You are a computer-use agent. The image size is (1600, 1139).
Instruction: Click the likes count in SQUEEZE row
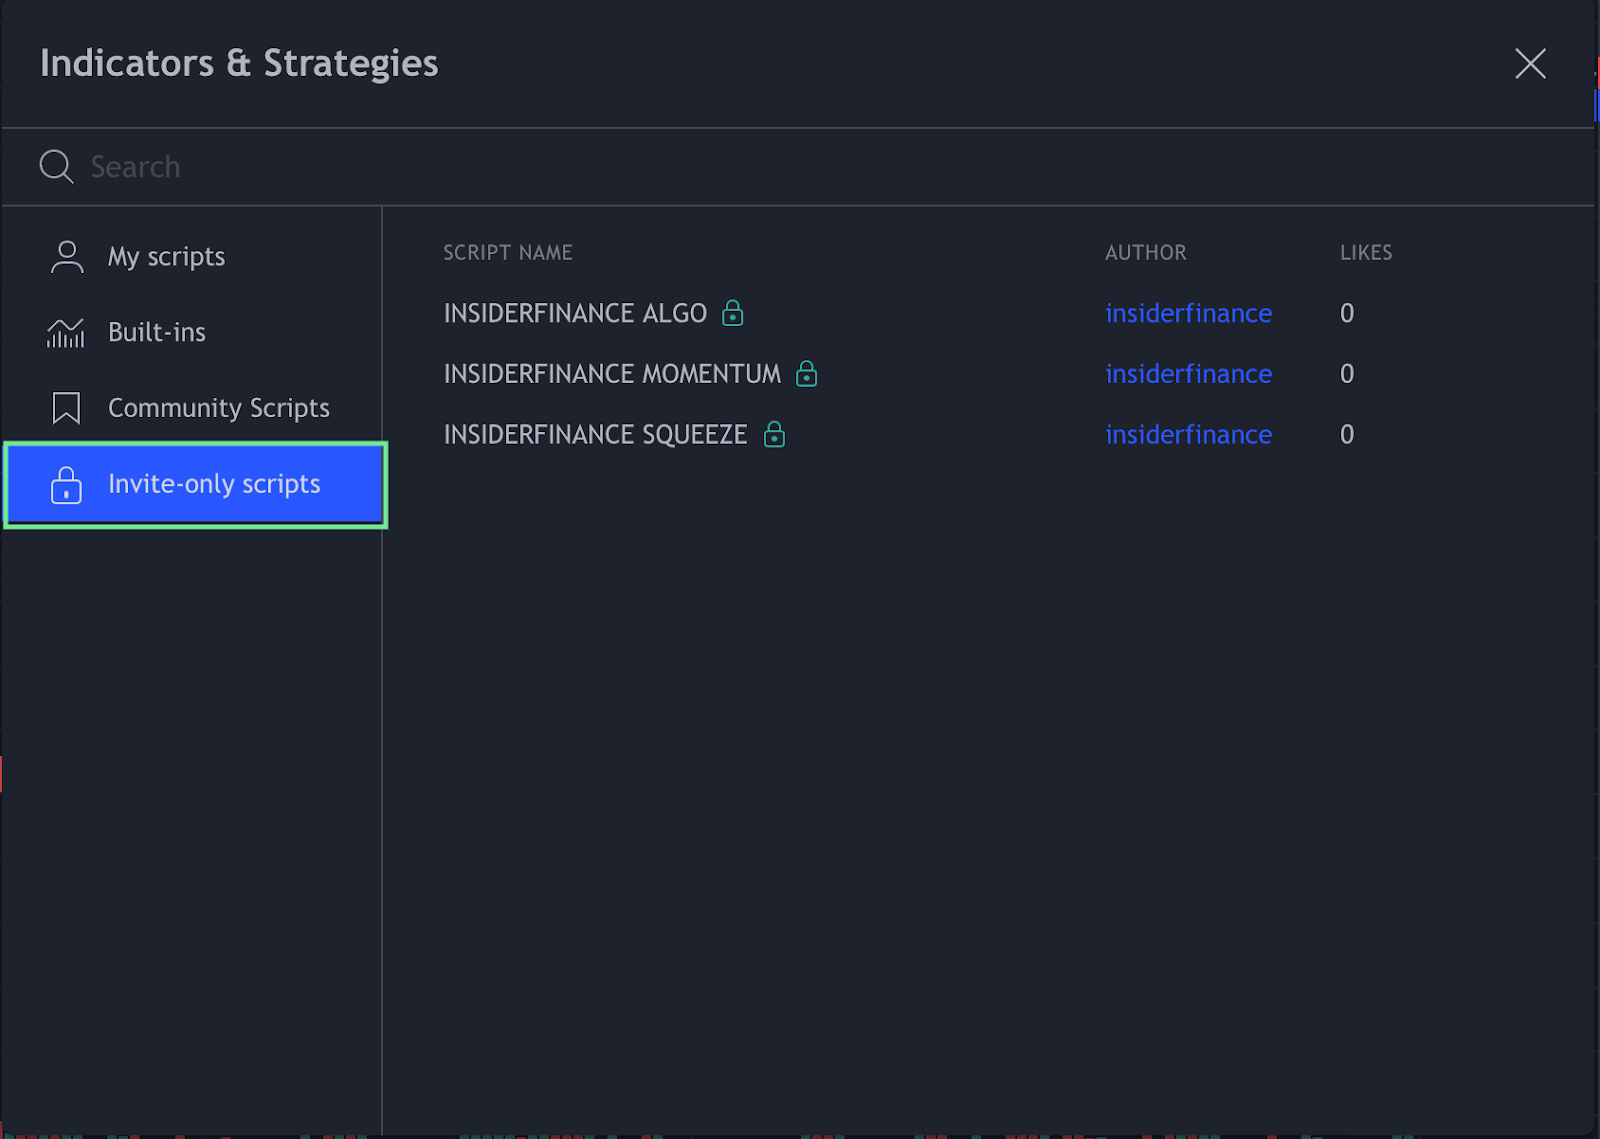[x=1347, y=435]
